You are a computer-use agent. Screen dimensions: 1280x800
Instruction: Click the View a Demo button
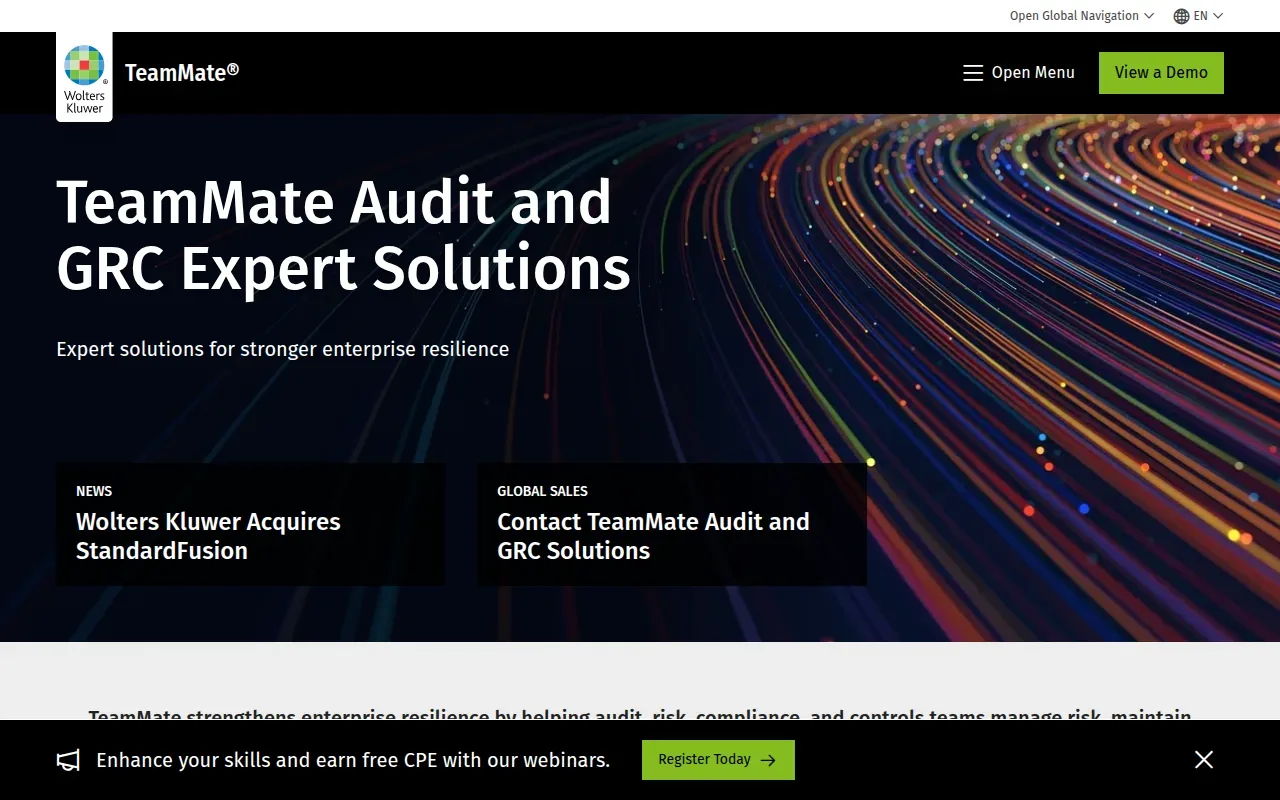click(1161, 73)
